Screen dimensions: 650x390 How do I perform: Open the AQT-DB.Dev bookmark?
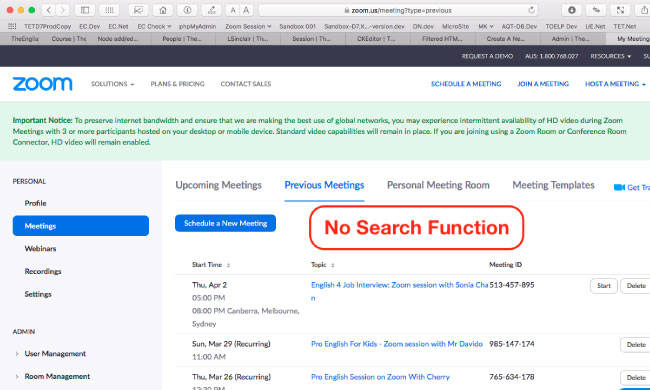pyautogui.click(x=519, y=26)
